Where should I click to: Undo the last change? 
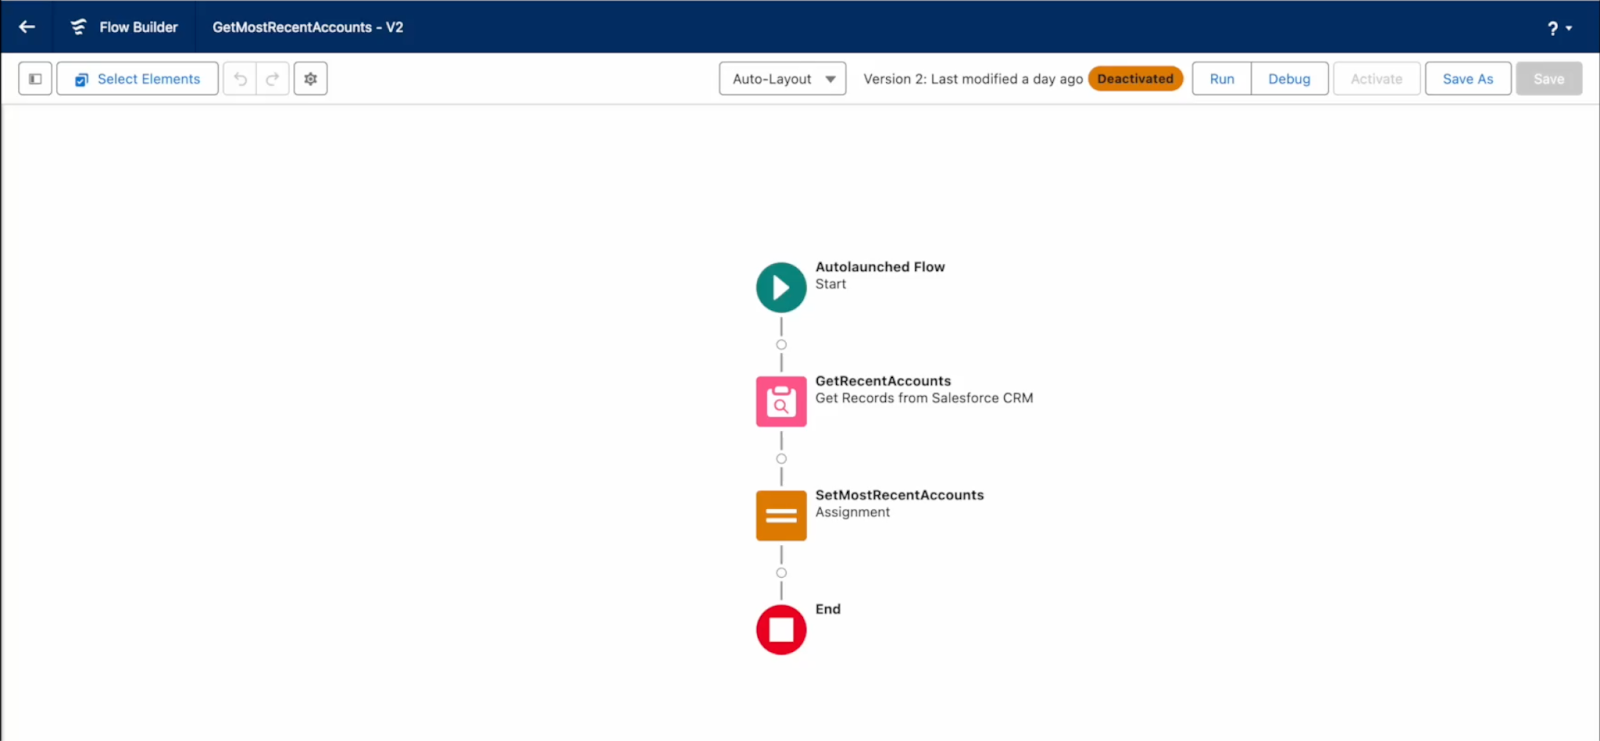240,79
